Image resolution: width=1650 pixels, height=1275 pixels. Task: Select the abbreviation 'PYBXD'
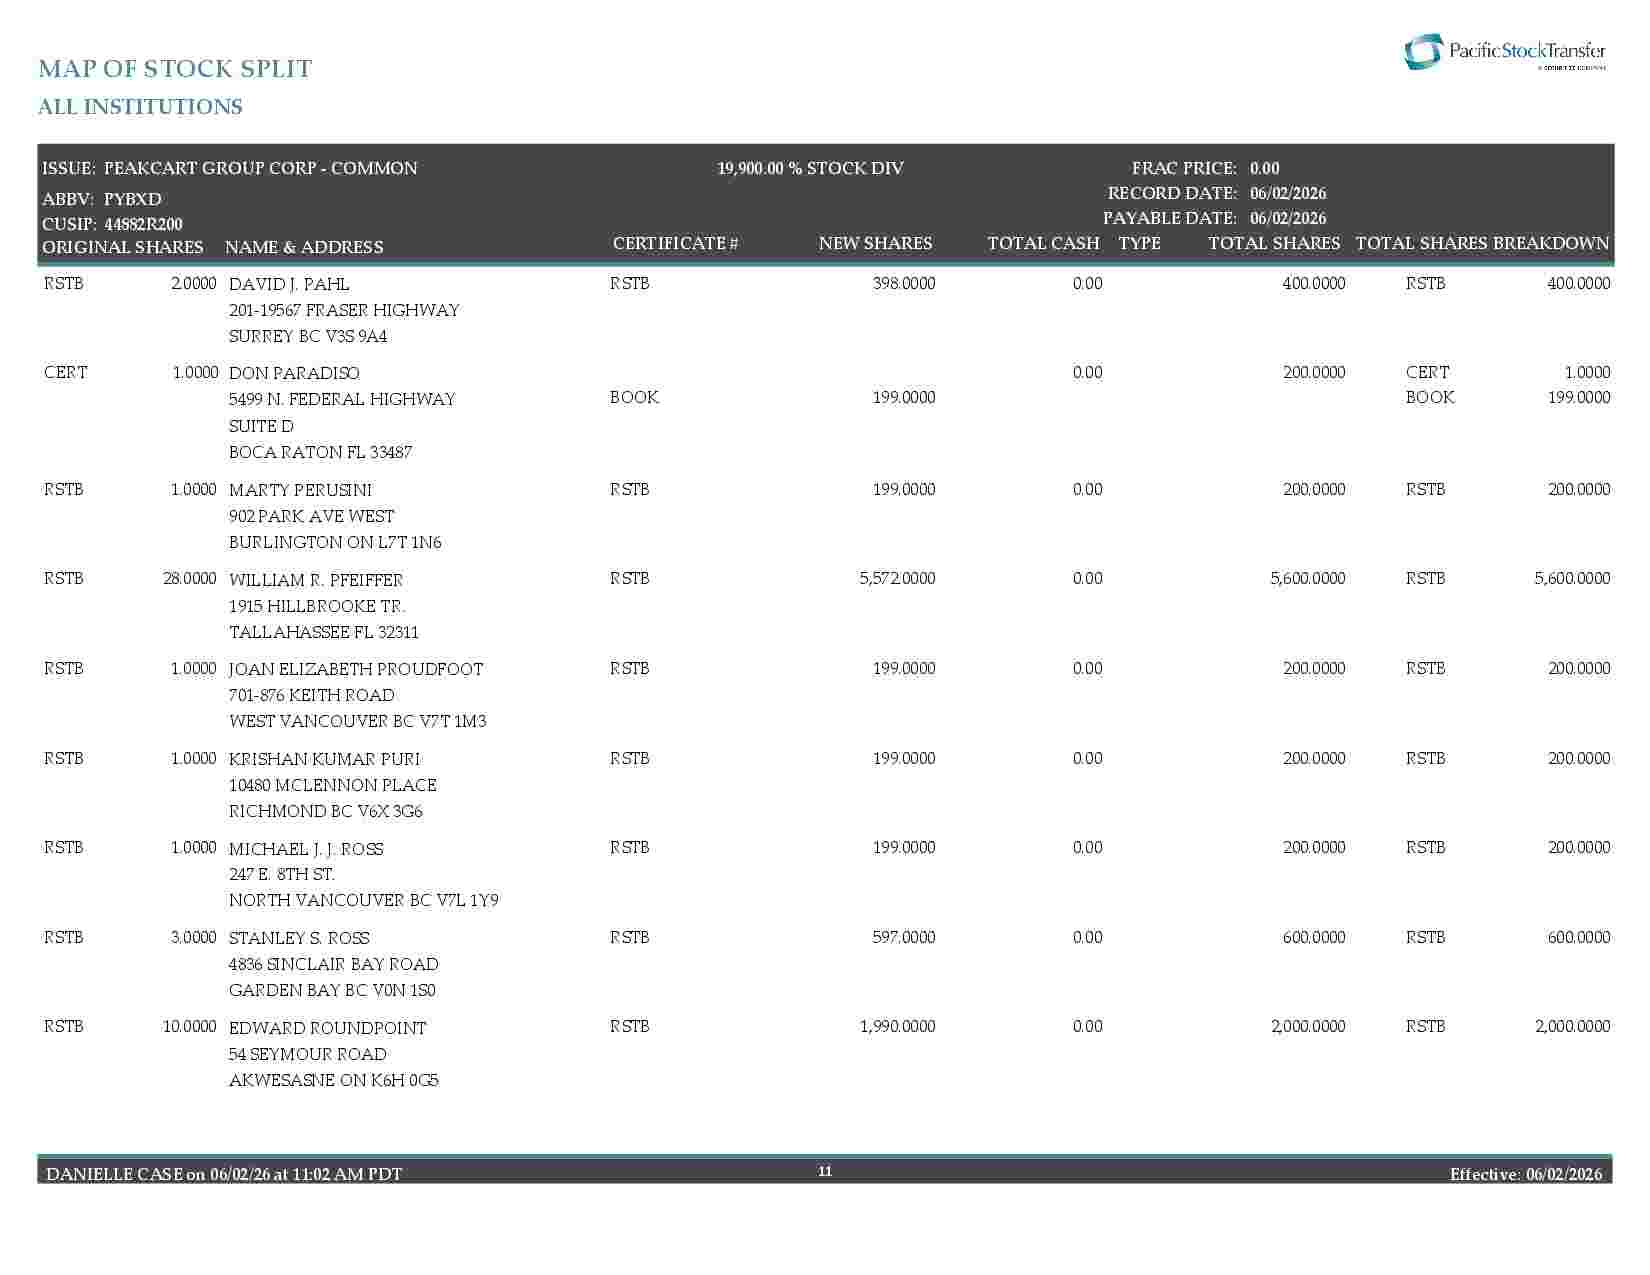click(x=133, y=199)
